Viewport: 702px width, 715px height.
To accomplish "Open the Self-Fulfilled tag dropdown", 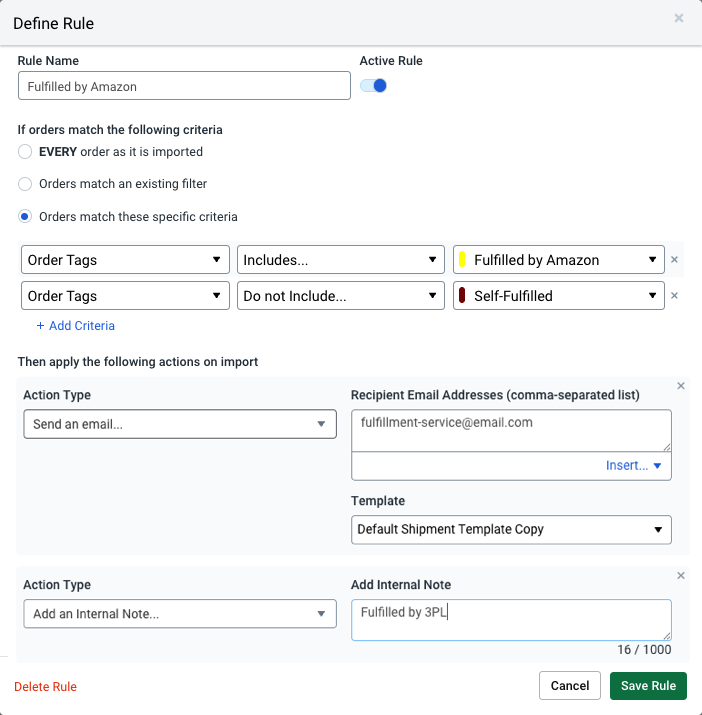I will (558, 296).
